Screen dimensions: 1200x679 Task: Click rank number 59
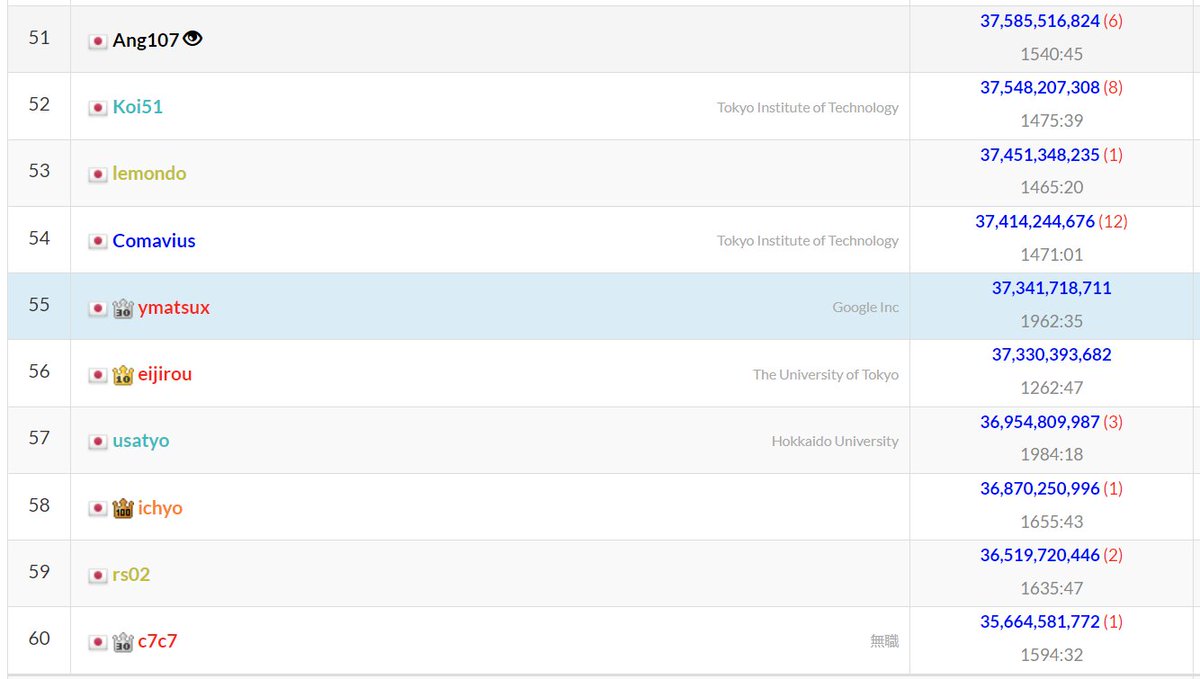(x=39, y=572)
